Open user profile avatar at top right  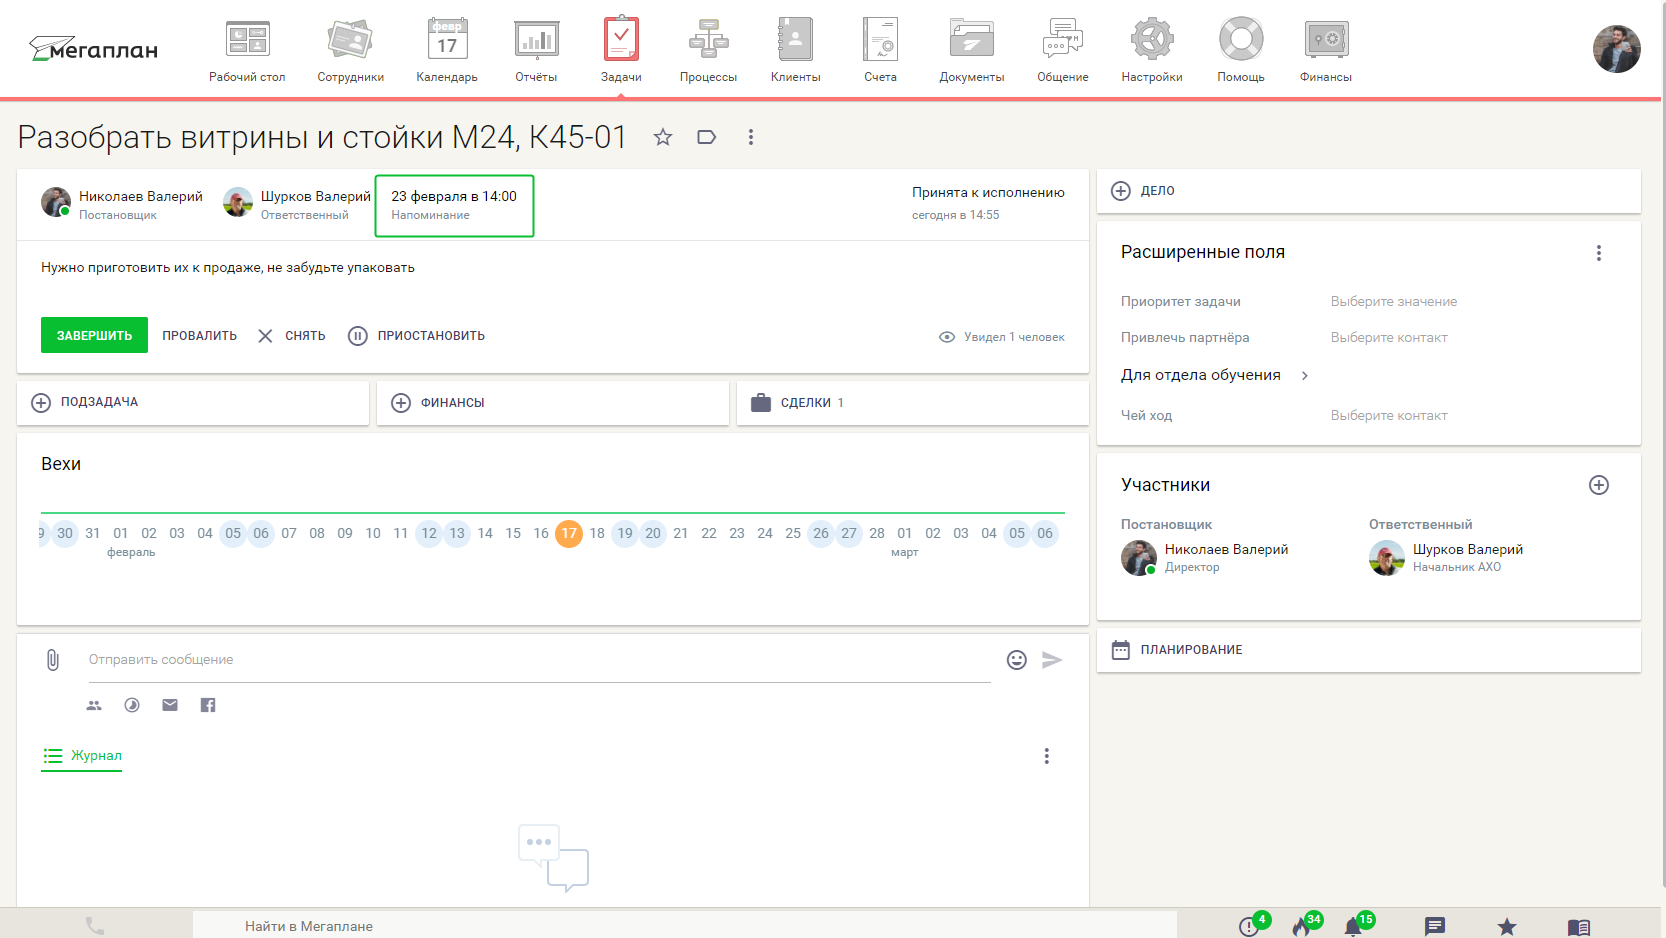1616,49
